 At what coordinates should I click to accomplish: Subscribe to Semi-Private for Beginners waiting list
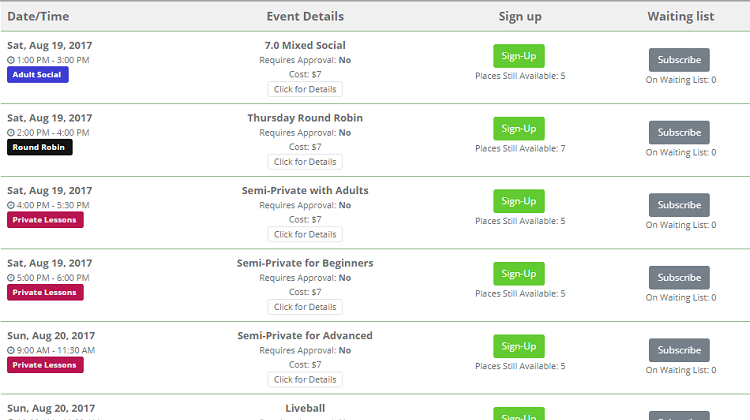tap(679, 278)
